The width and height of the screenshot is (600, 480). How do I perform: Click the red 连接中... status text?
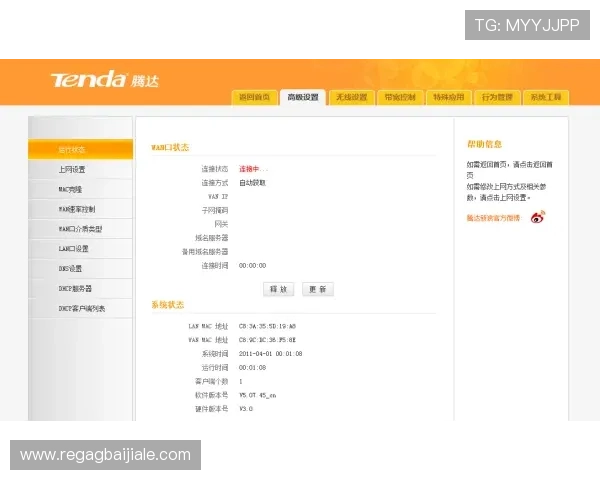tap(253, 169)
